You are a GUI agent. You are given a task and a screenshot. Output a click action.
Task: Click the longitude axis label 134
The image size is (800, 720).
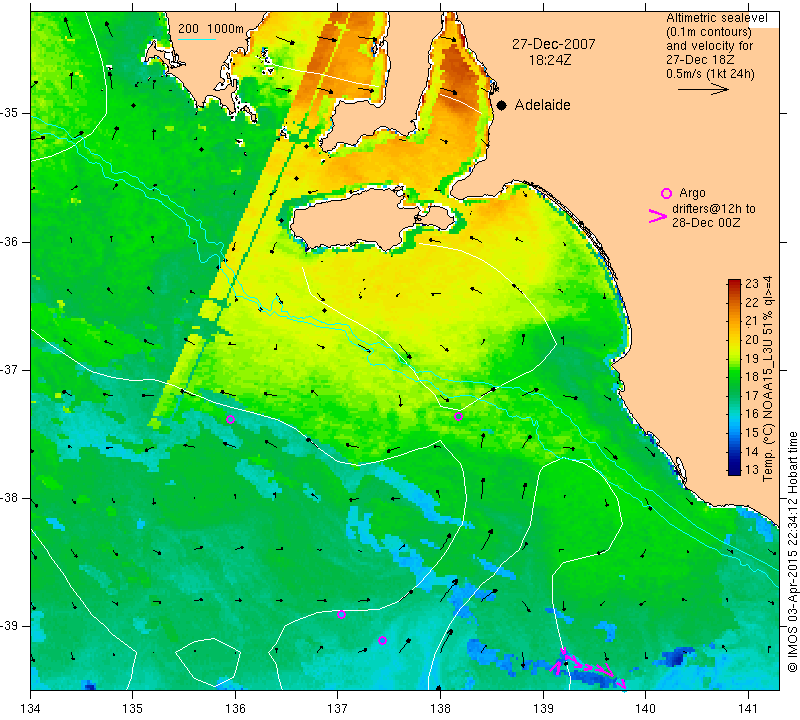(31, 709)
